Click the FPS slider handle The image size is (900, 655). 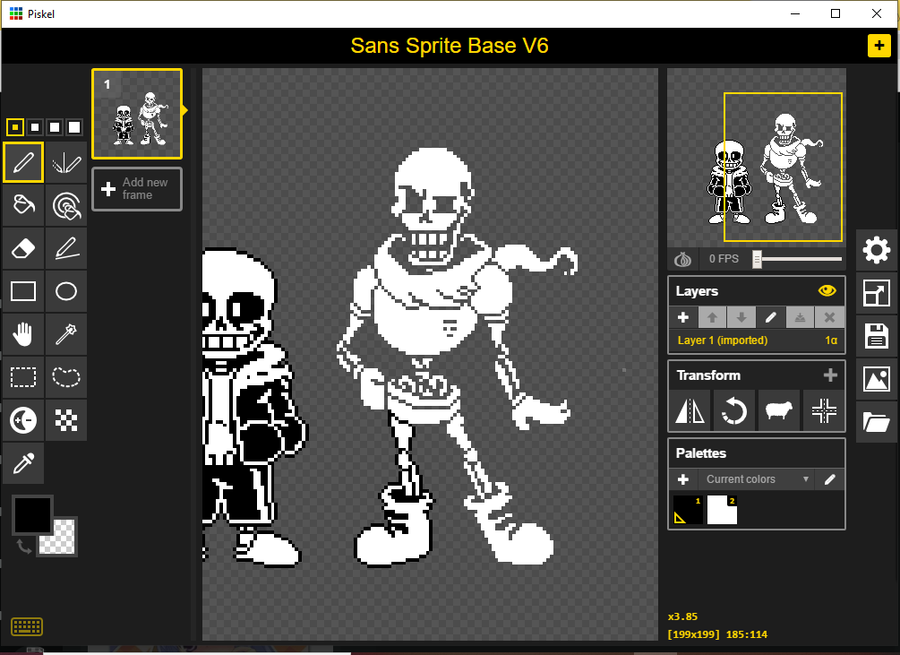click(x=757, y=259)
